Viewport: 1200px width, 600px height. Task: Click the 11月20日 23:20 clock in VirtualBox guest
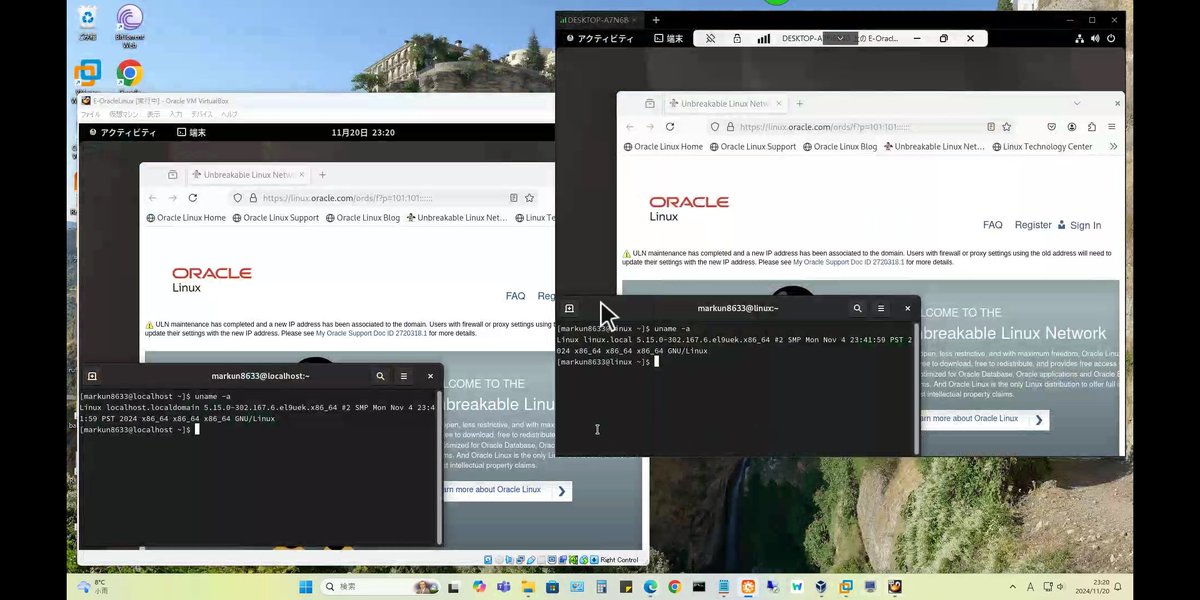click(x=363, y=132)
